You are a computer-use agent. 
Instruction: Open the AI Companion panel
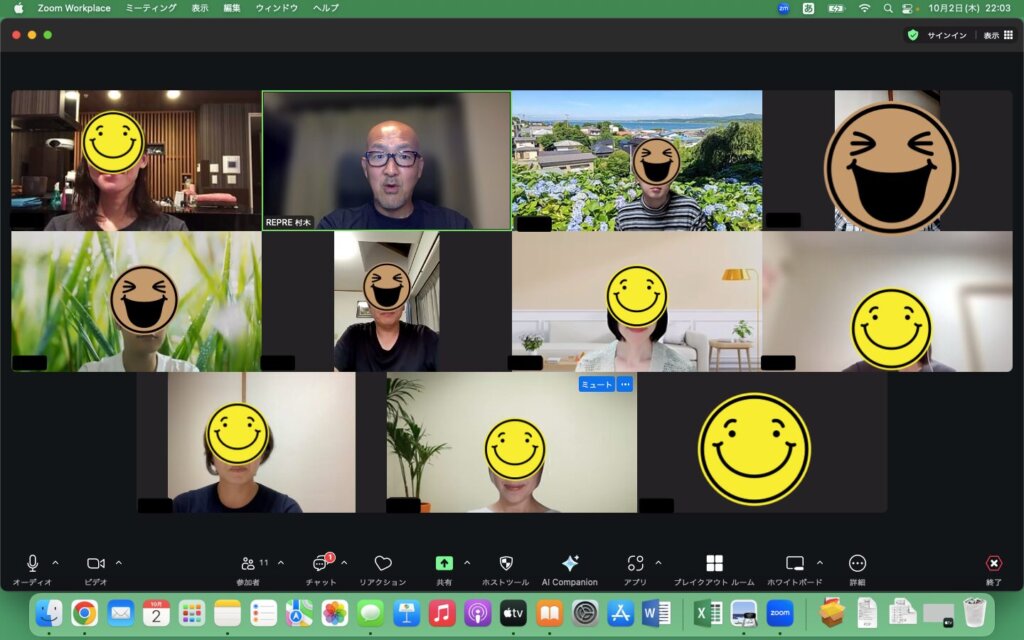tap(569, 564)
